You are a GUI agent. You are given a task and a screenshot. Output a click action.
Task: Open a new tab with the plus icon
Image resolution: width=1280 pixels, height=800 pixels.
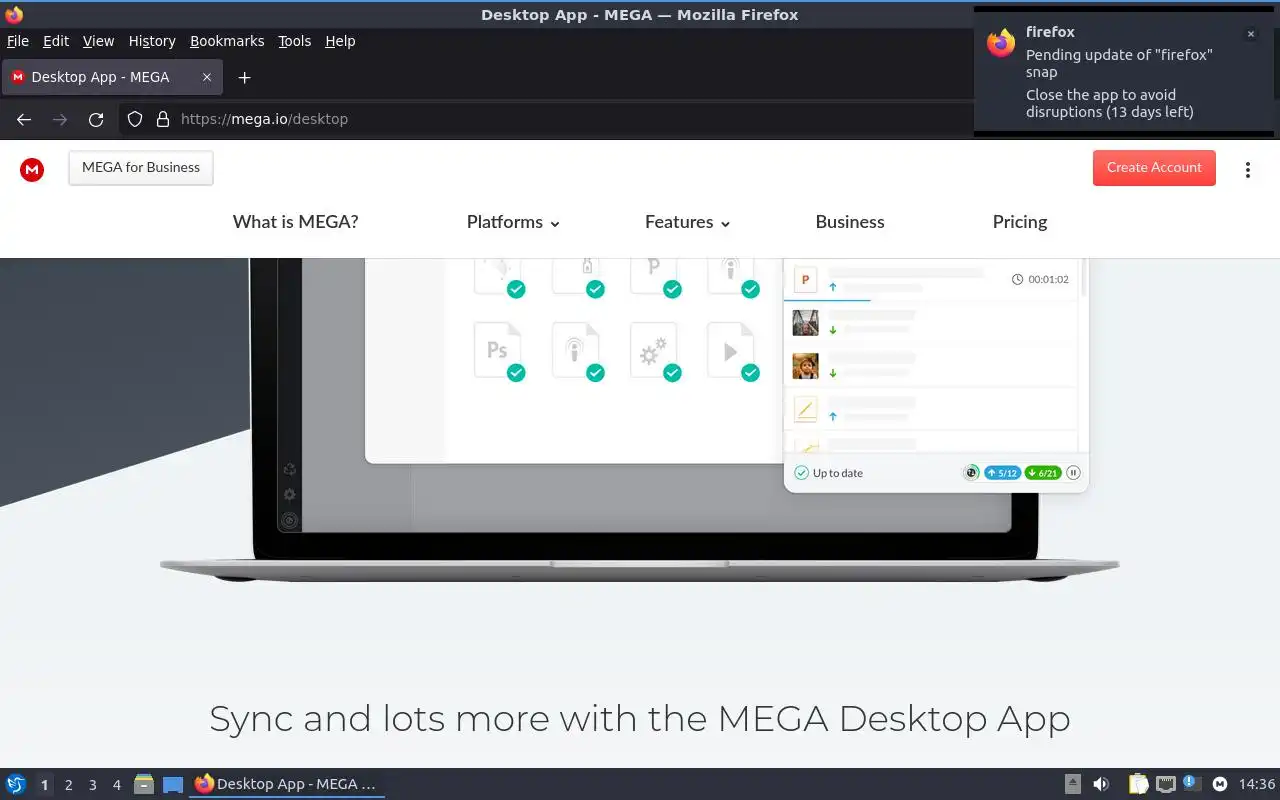(244, 77)
